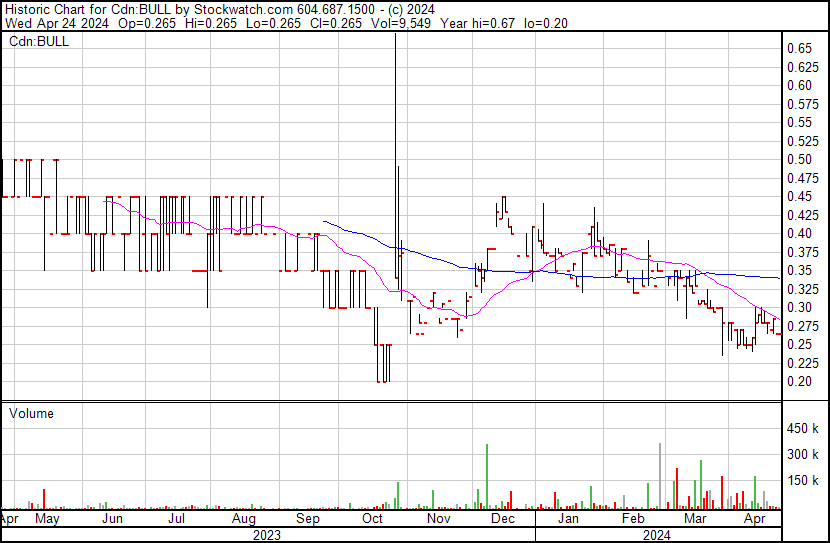Click the 'Apr' month label at right end
Image resolution: width=830 pixels, height=543 pixels.
pos(754,519)
